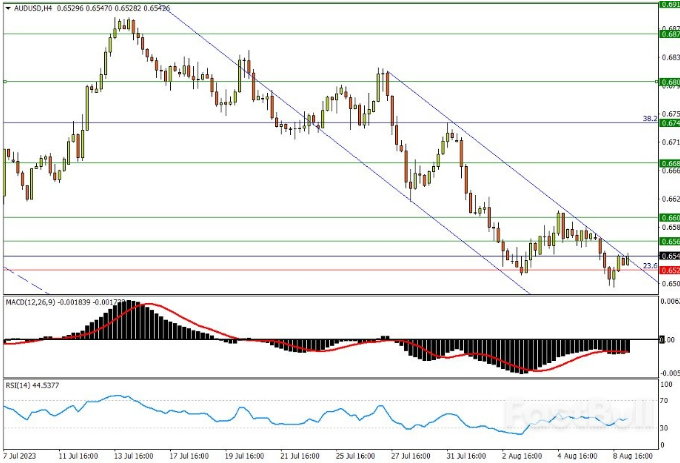Image resolution: width=680 pixels, height=463 pixels.
Task: Select the green 0.660 price level tag
Action: click(x=668, y=217)
